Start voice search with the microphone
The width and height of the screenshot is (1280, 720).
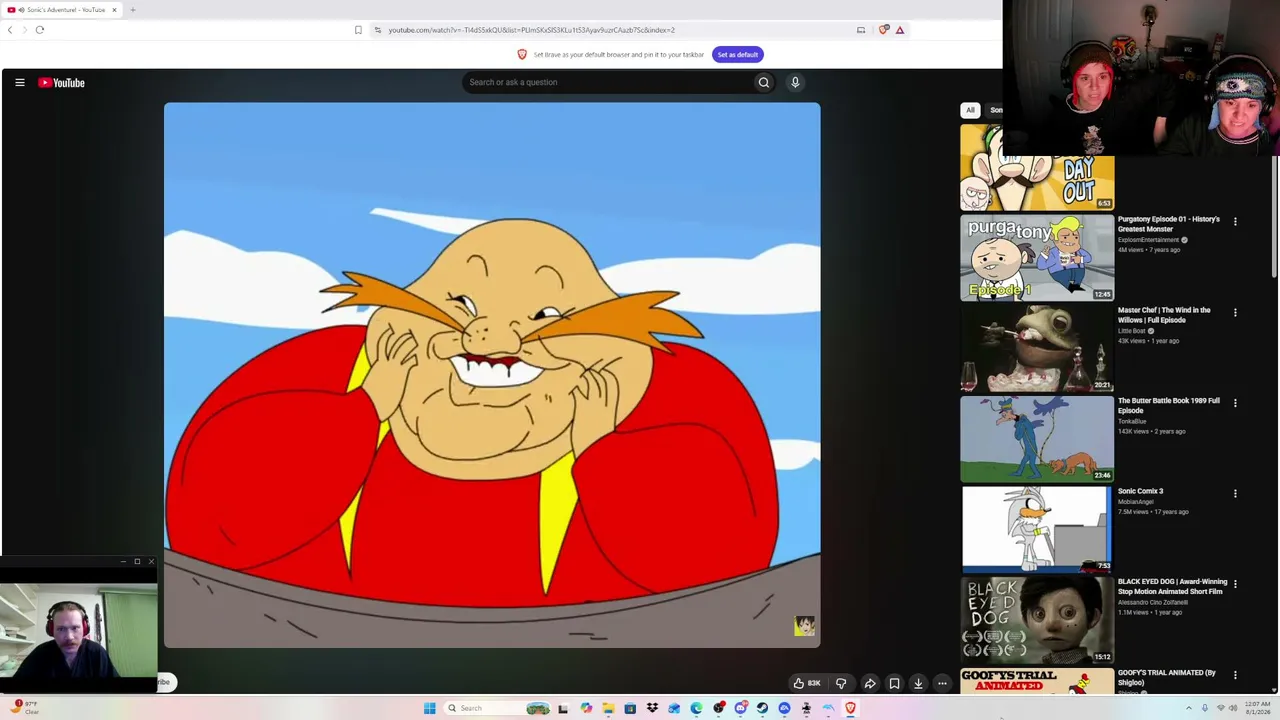[795, 82]
